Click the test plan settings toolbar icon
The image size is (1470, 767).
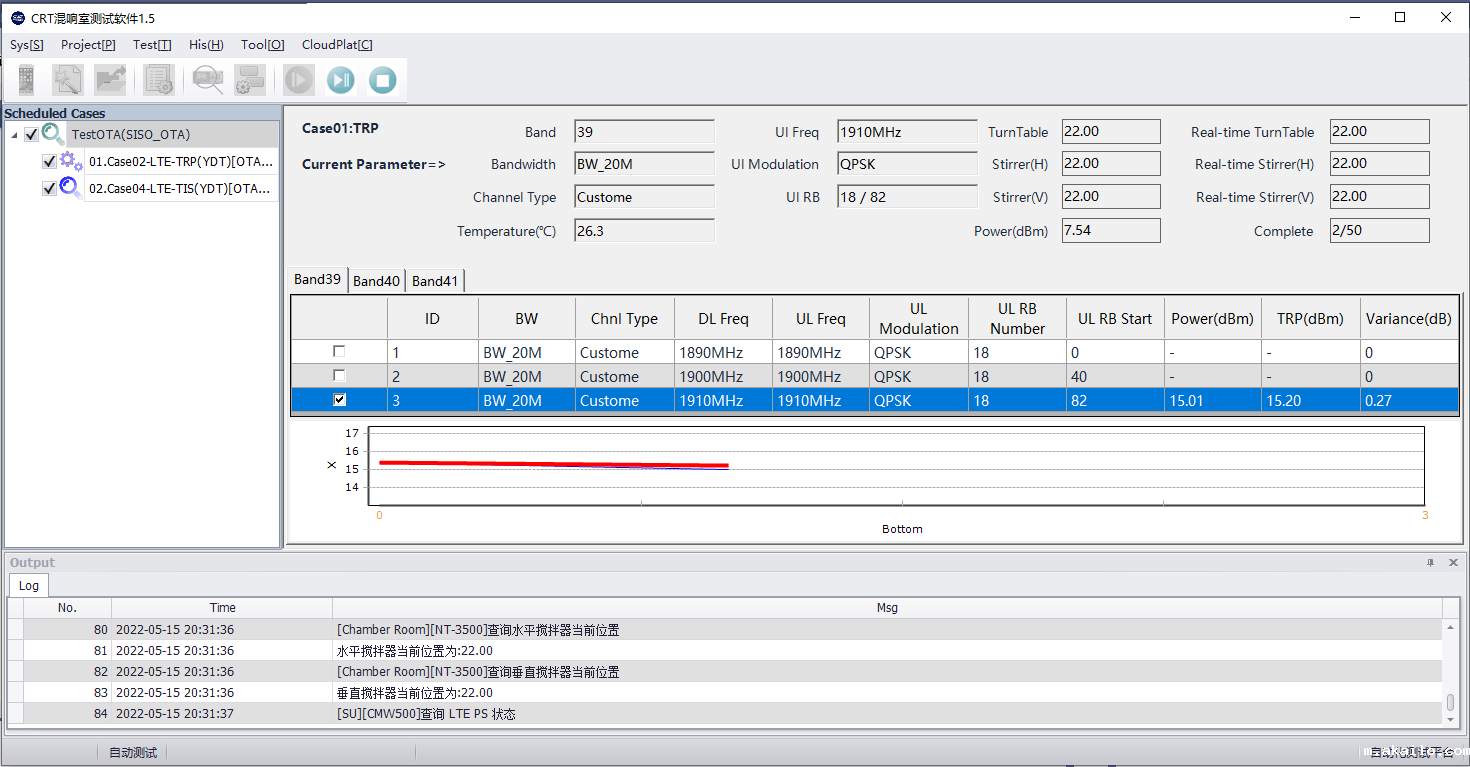pyautogui.click(x=159, y=80)
